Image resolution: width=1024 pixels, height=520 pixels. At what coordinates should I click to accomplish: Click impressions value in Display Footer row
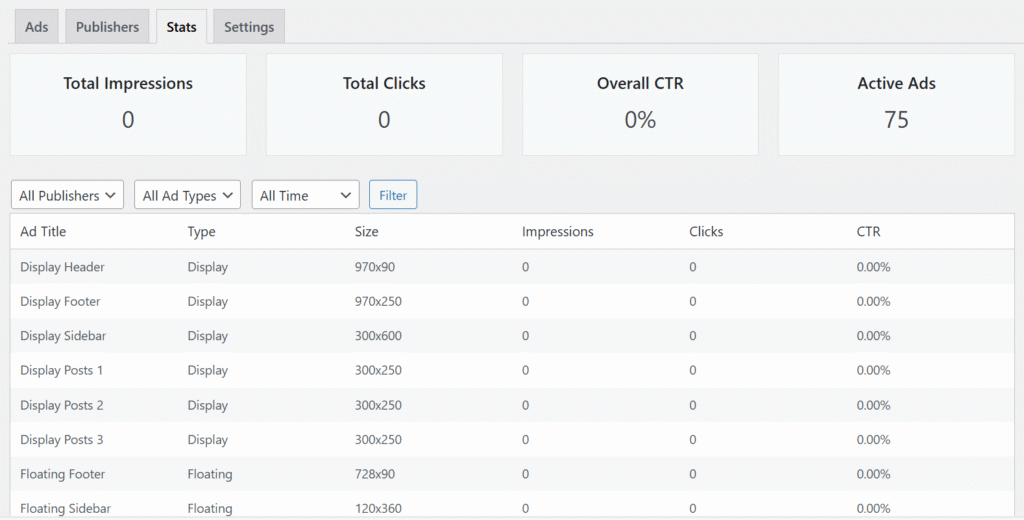click(525, 301)
